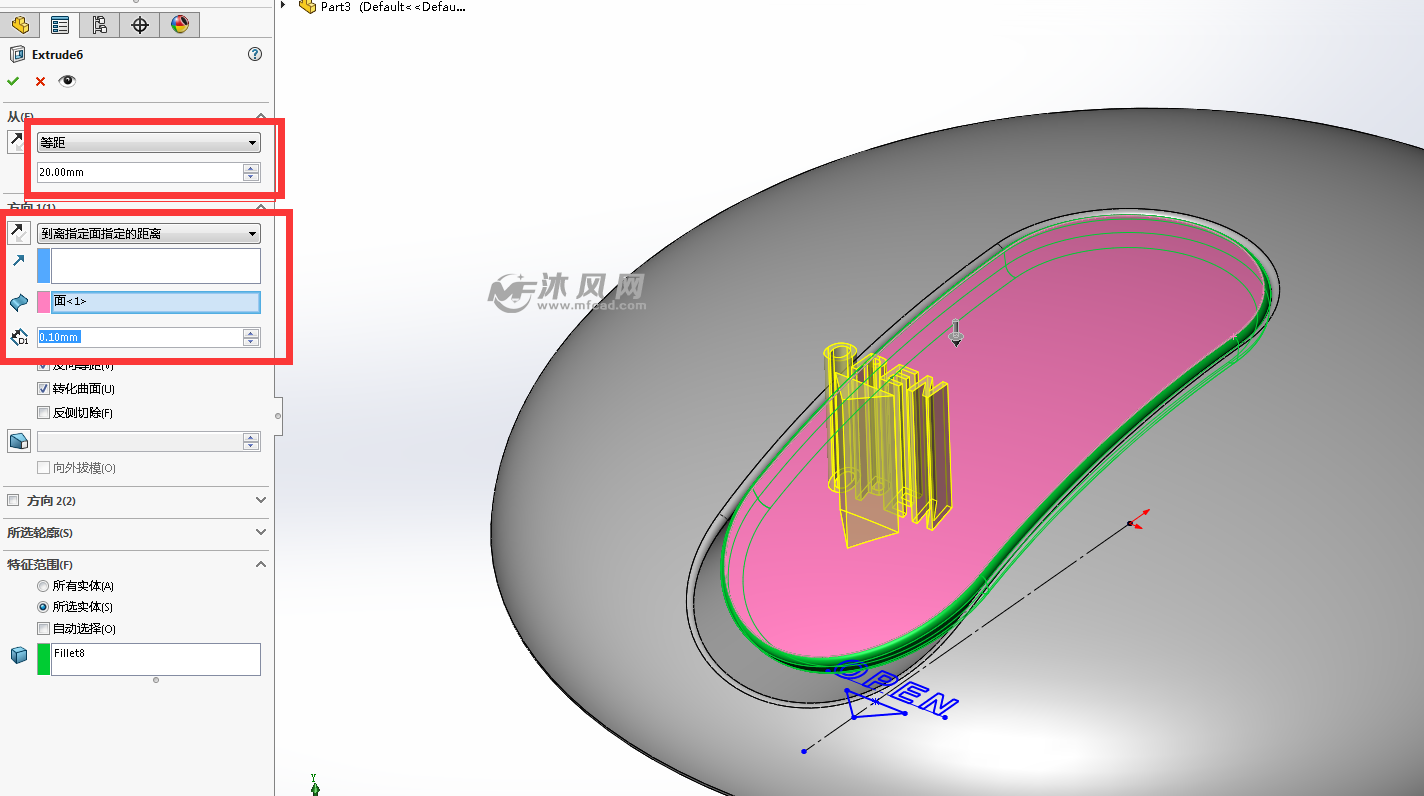
Task: Click the 20.00mm offset value field
Action: [x=140, y=172]
